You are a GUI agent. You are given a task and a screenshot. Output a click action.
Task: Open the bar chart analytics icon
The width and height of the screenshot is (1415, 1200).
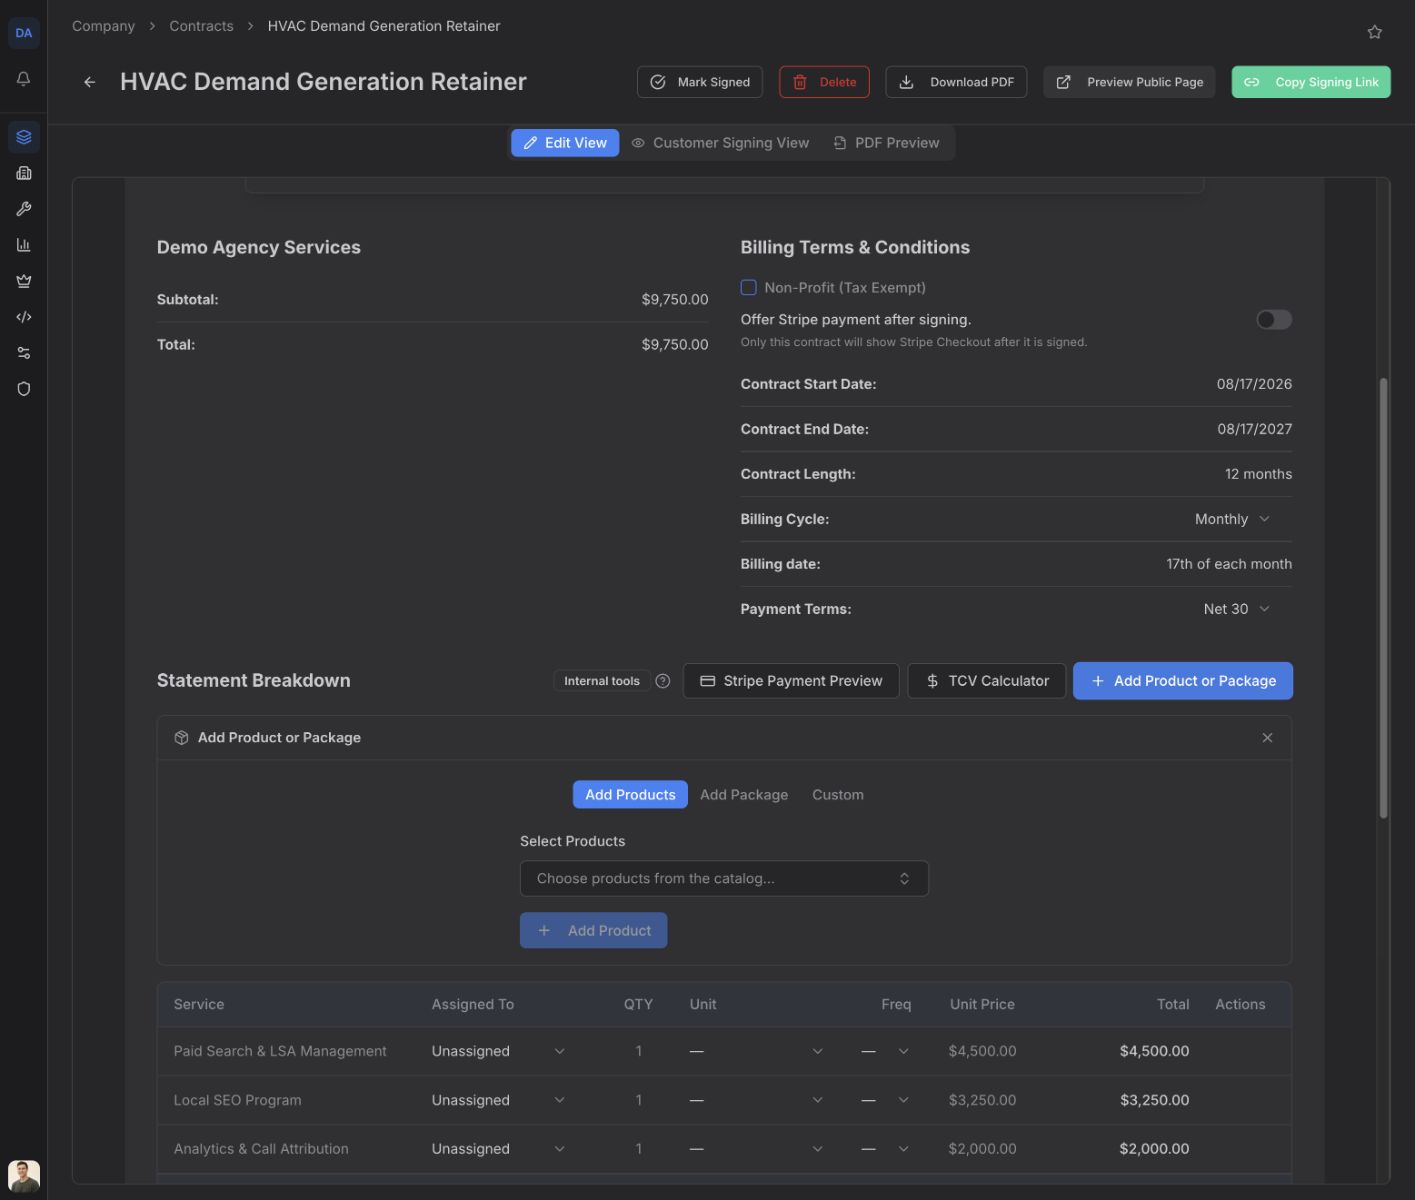tap(24, 245)
